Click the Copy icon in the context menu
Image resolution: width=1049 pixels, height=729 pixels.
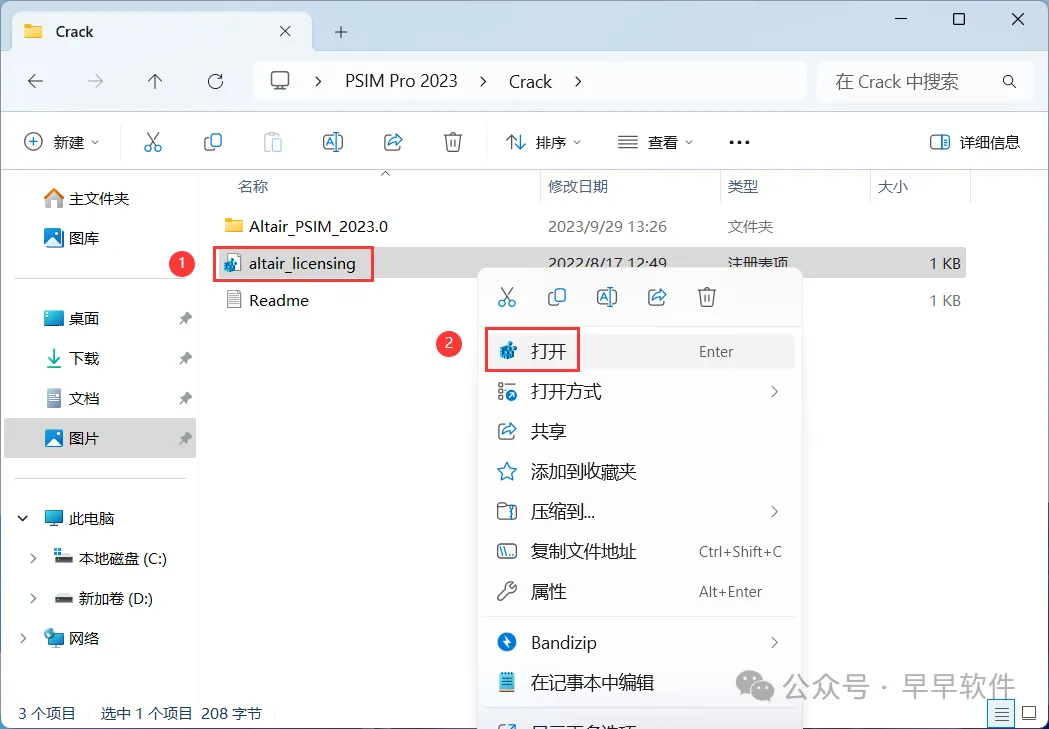[x=557, y=297]
